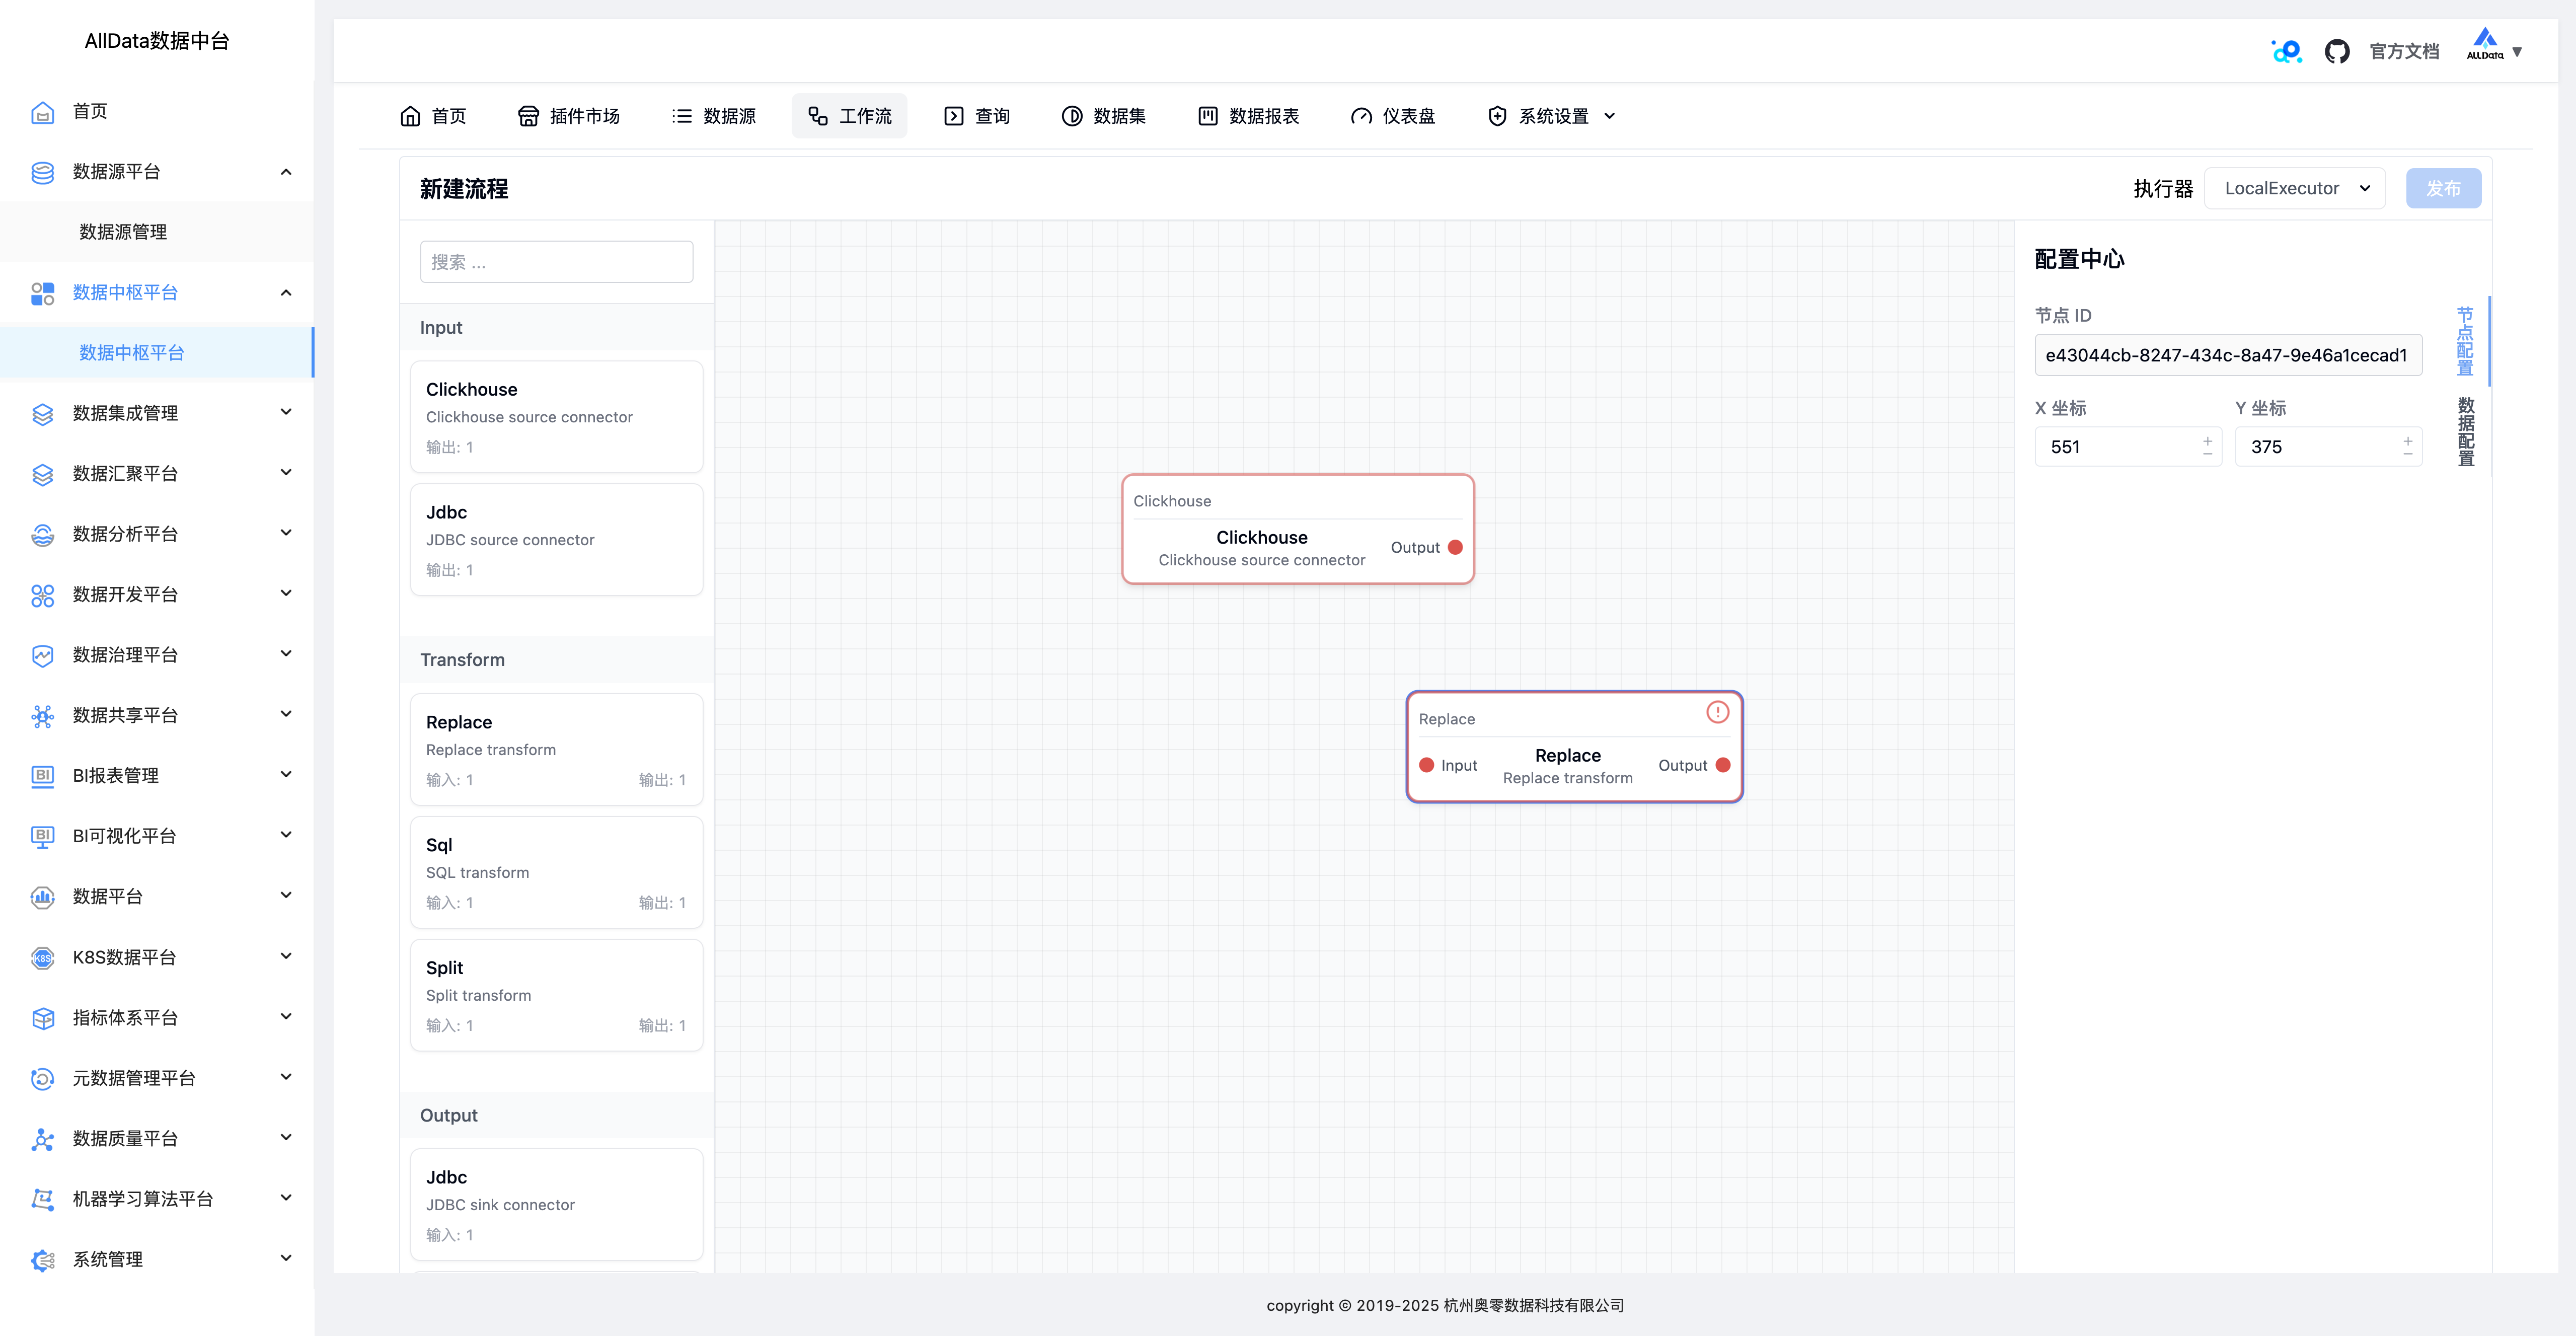Click the 系统管理 gear icon

click(42, 1260)
